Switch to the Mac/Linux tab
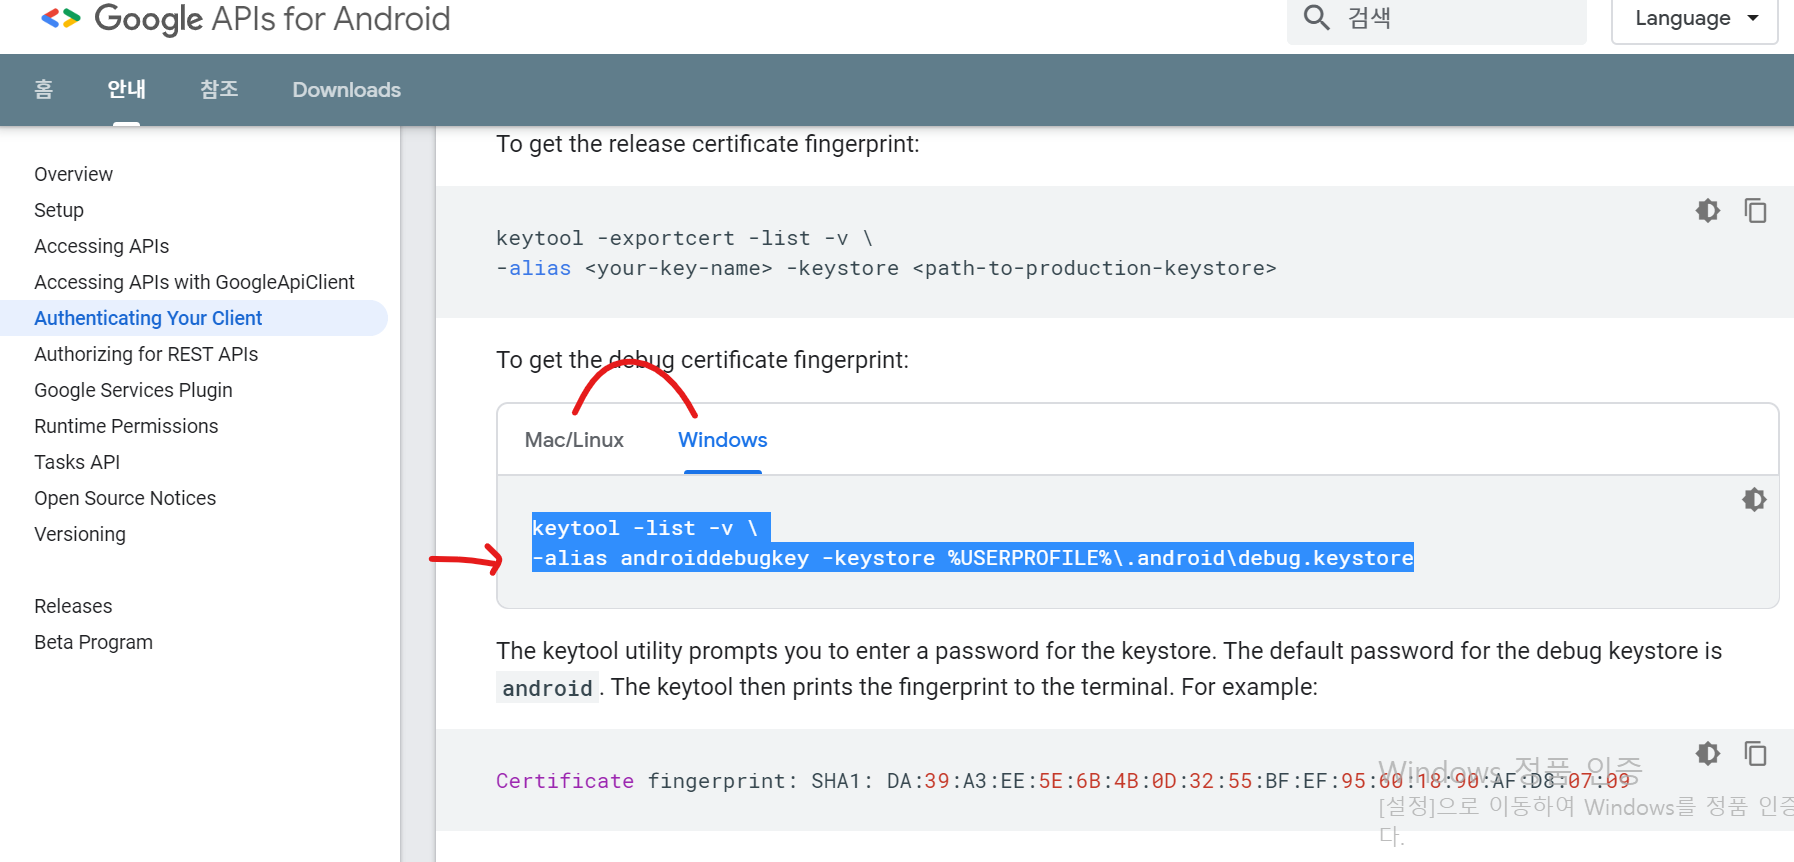Viewport: 1794px width, 862px height. [x=574, y=440]
